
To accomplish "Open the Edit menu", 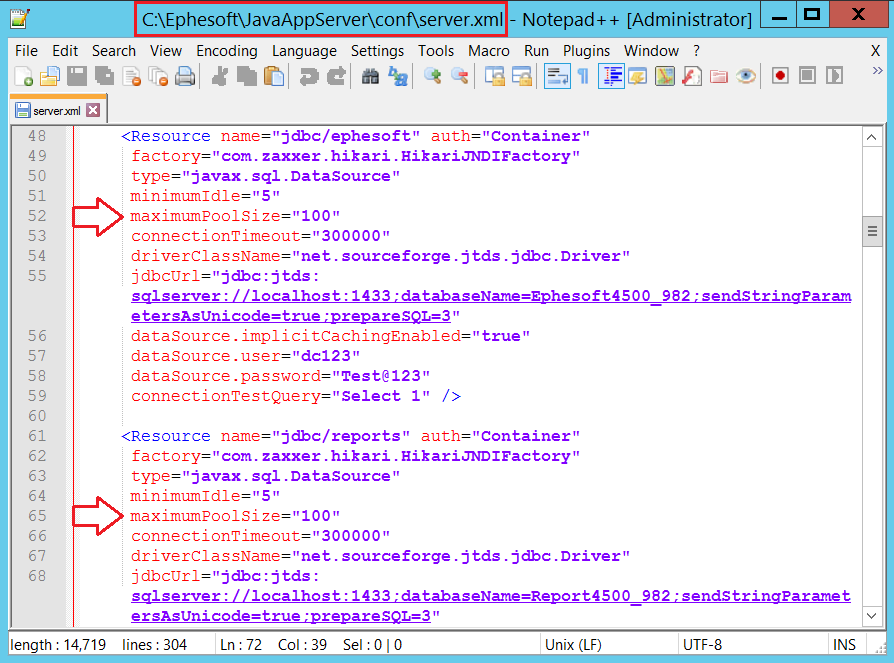I will point(65,51).
